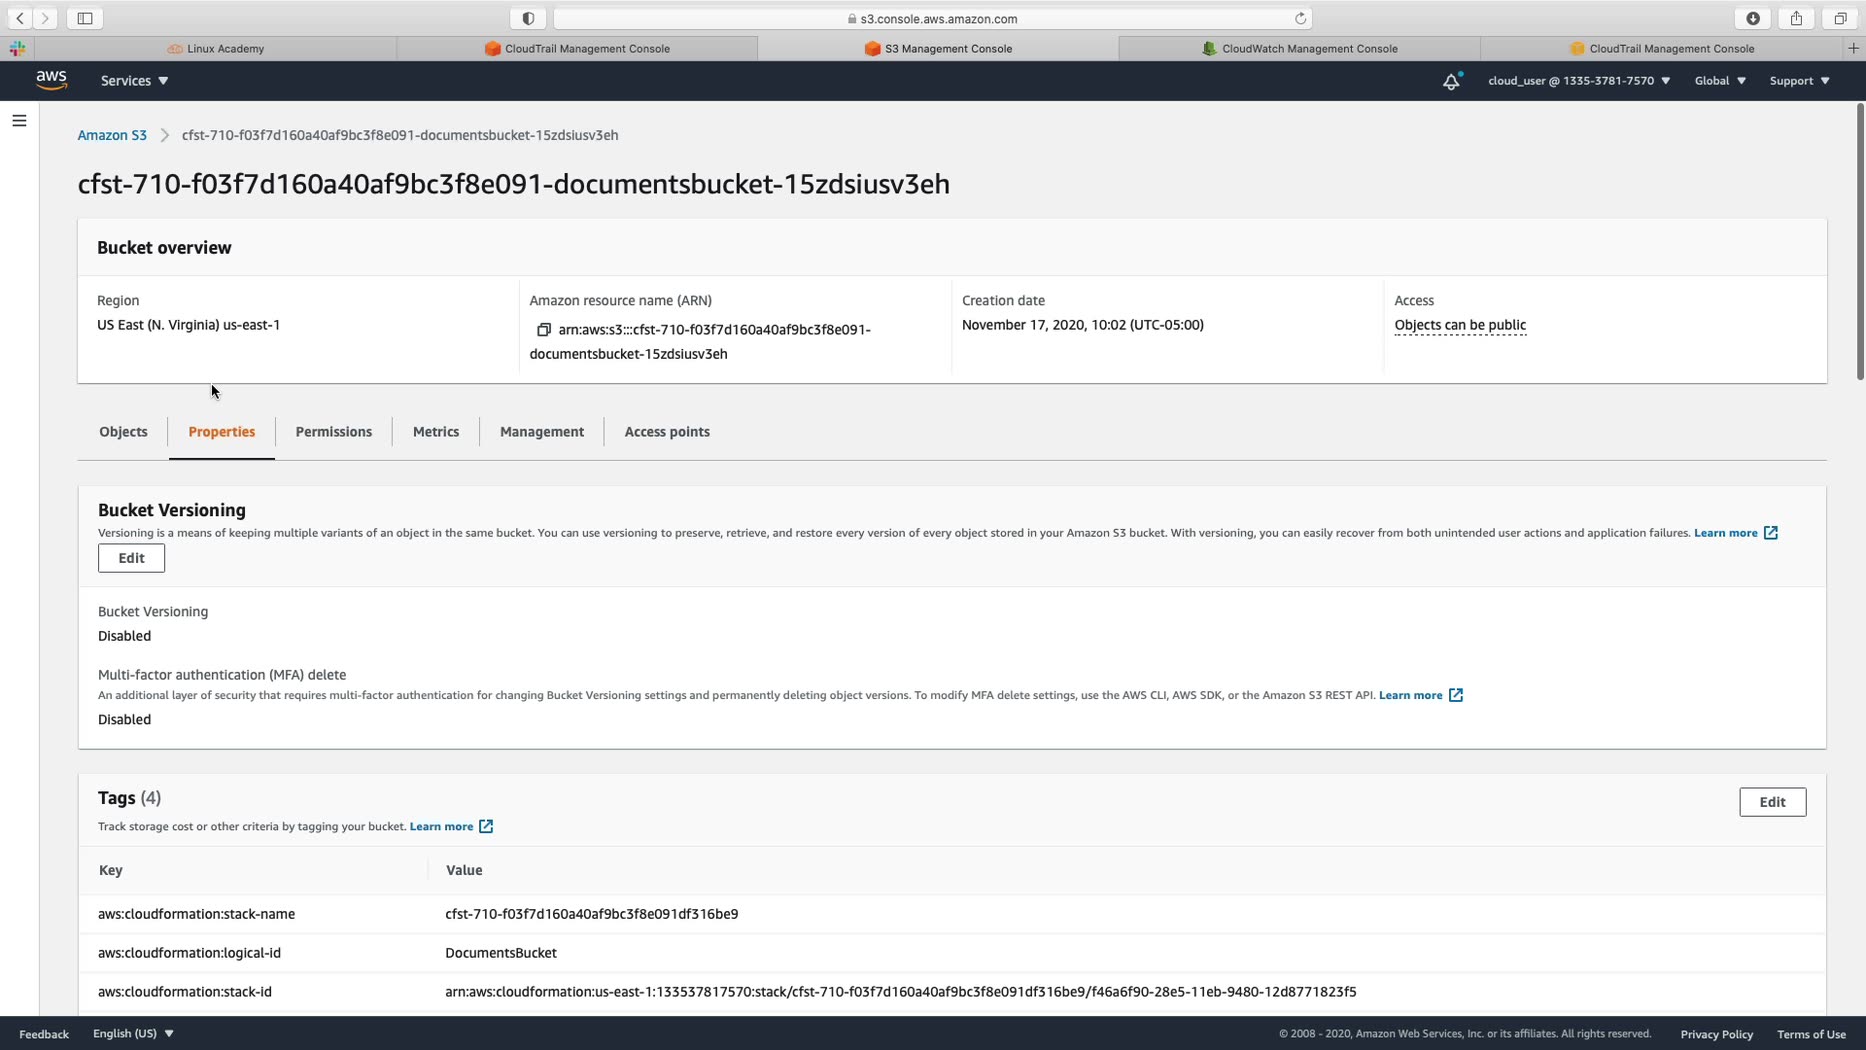
Task: Switch to the Metrics tab
Action: point(435,432)
